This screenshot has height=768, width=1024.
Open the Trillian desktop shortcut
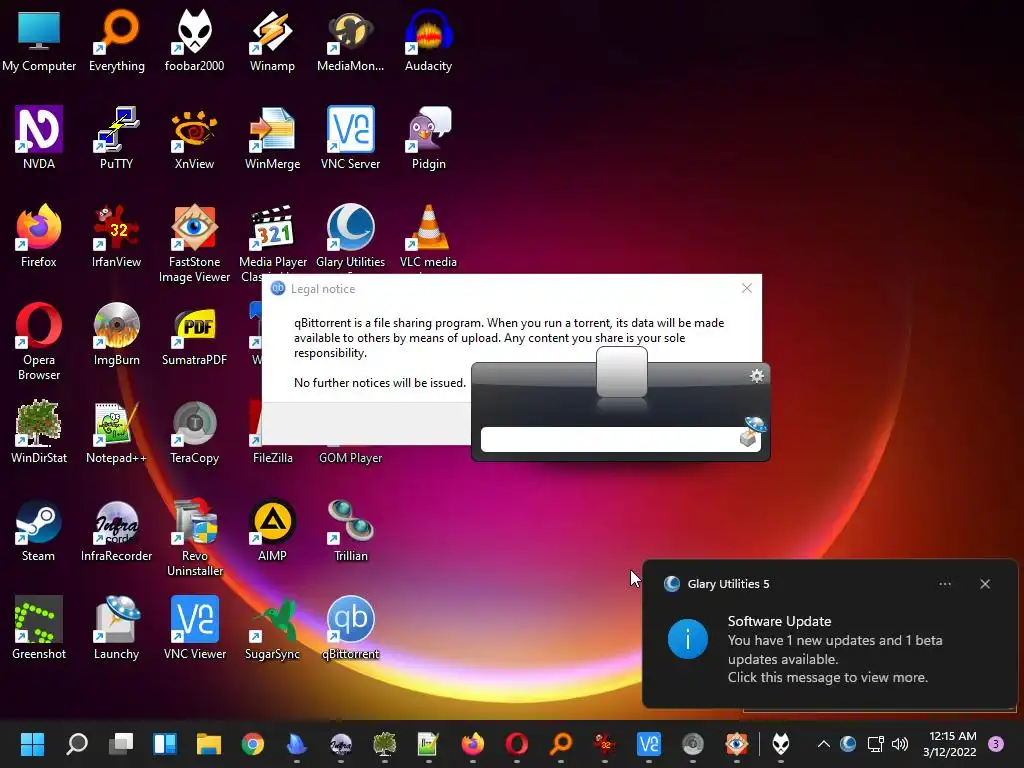pyautogui.click(x=350, y=529)
